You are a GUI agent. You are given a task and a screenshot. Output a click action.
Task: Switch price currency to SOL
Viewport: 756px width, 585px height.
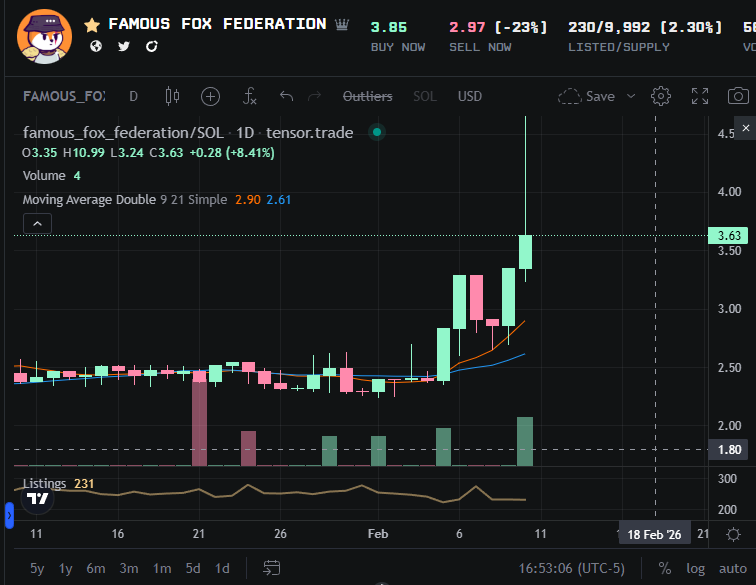click(x=425, y=96)
